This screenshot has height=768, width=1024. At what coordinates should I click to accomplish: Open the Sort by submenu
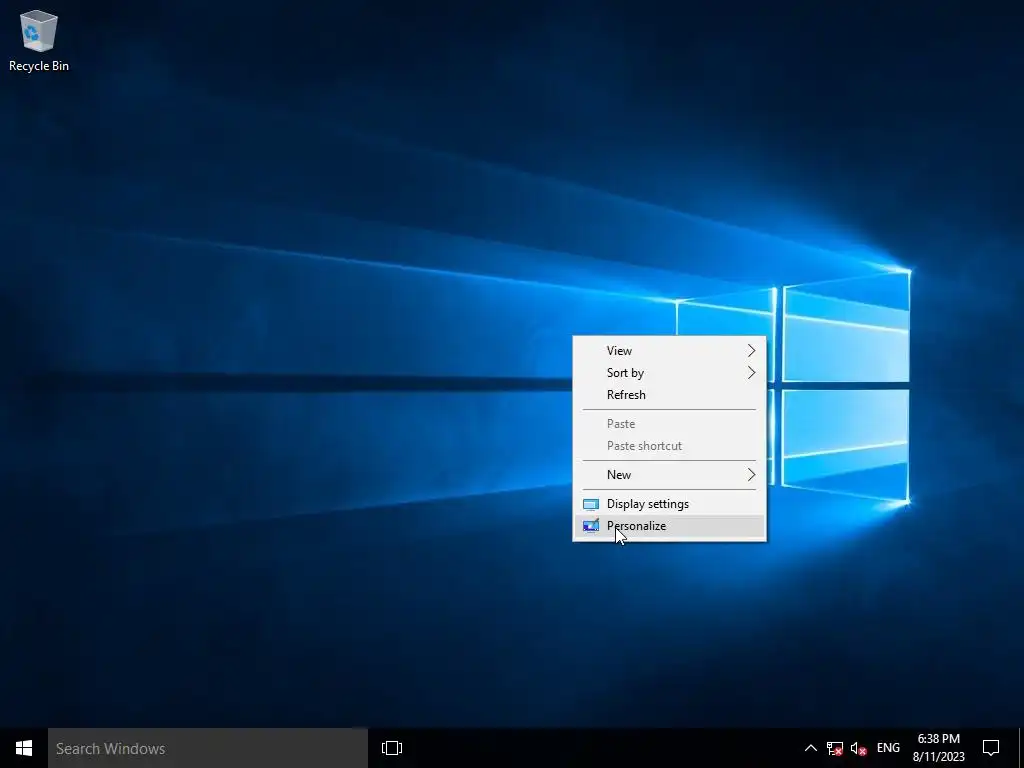click(669, 373)
